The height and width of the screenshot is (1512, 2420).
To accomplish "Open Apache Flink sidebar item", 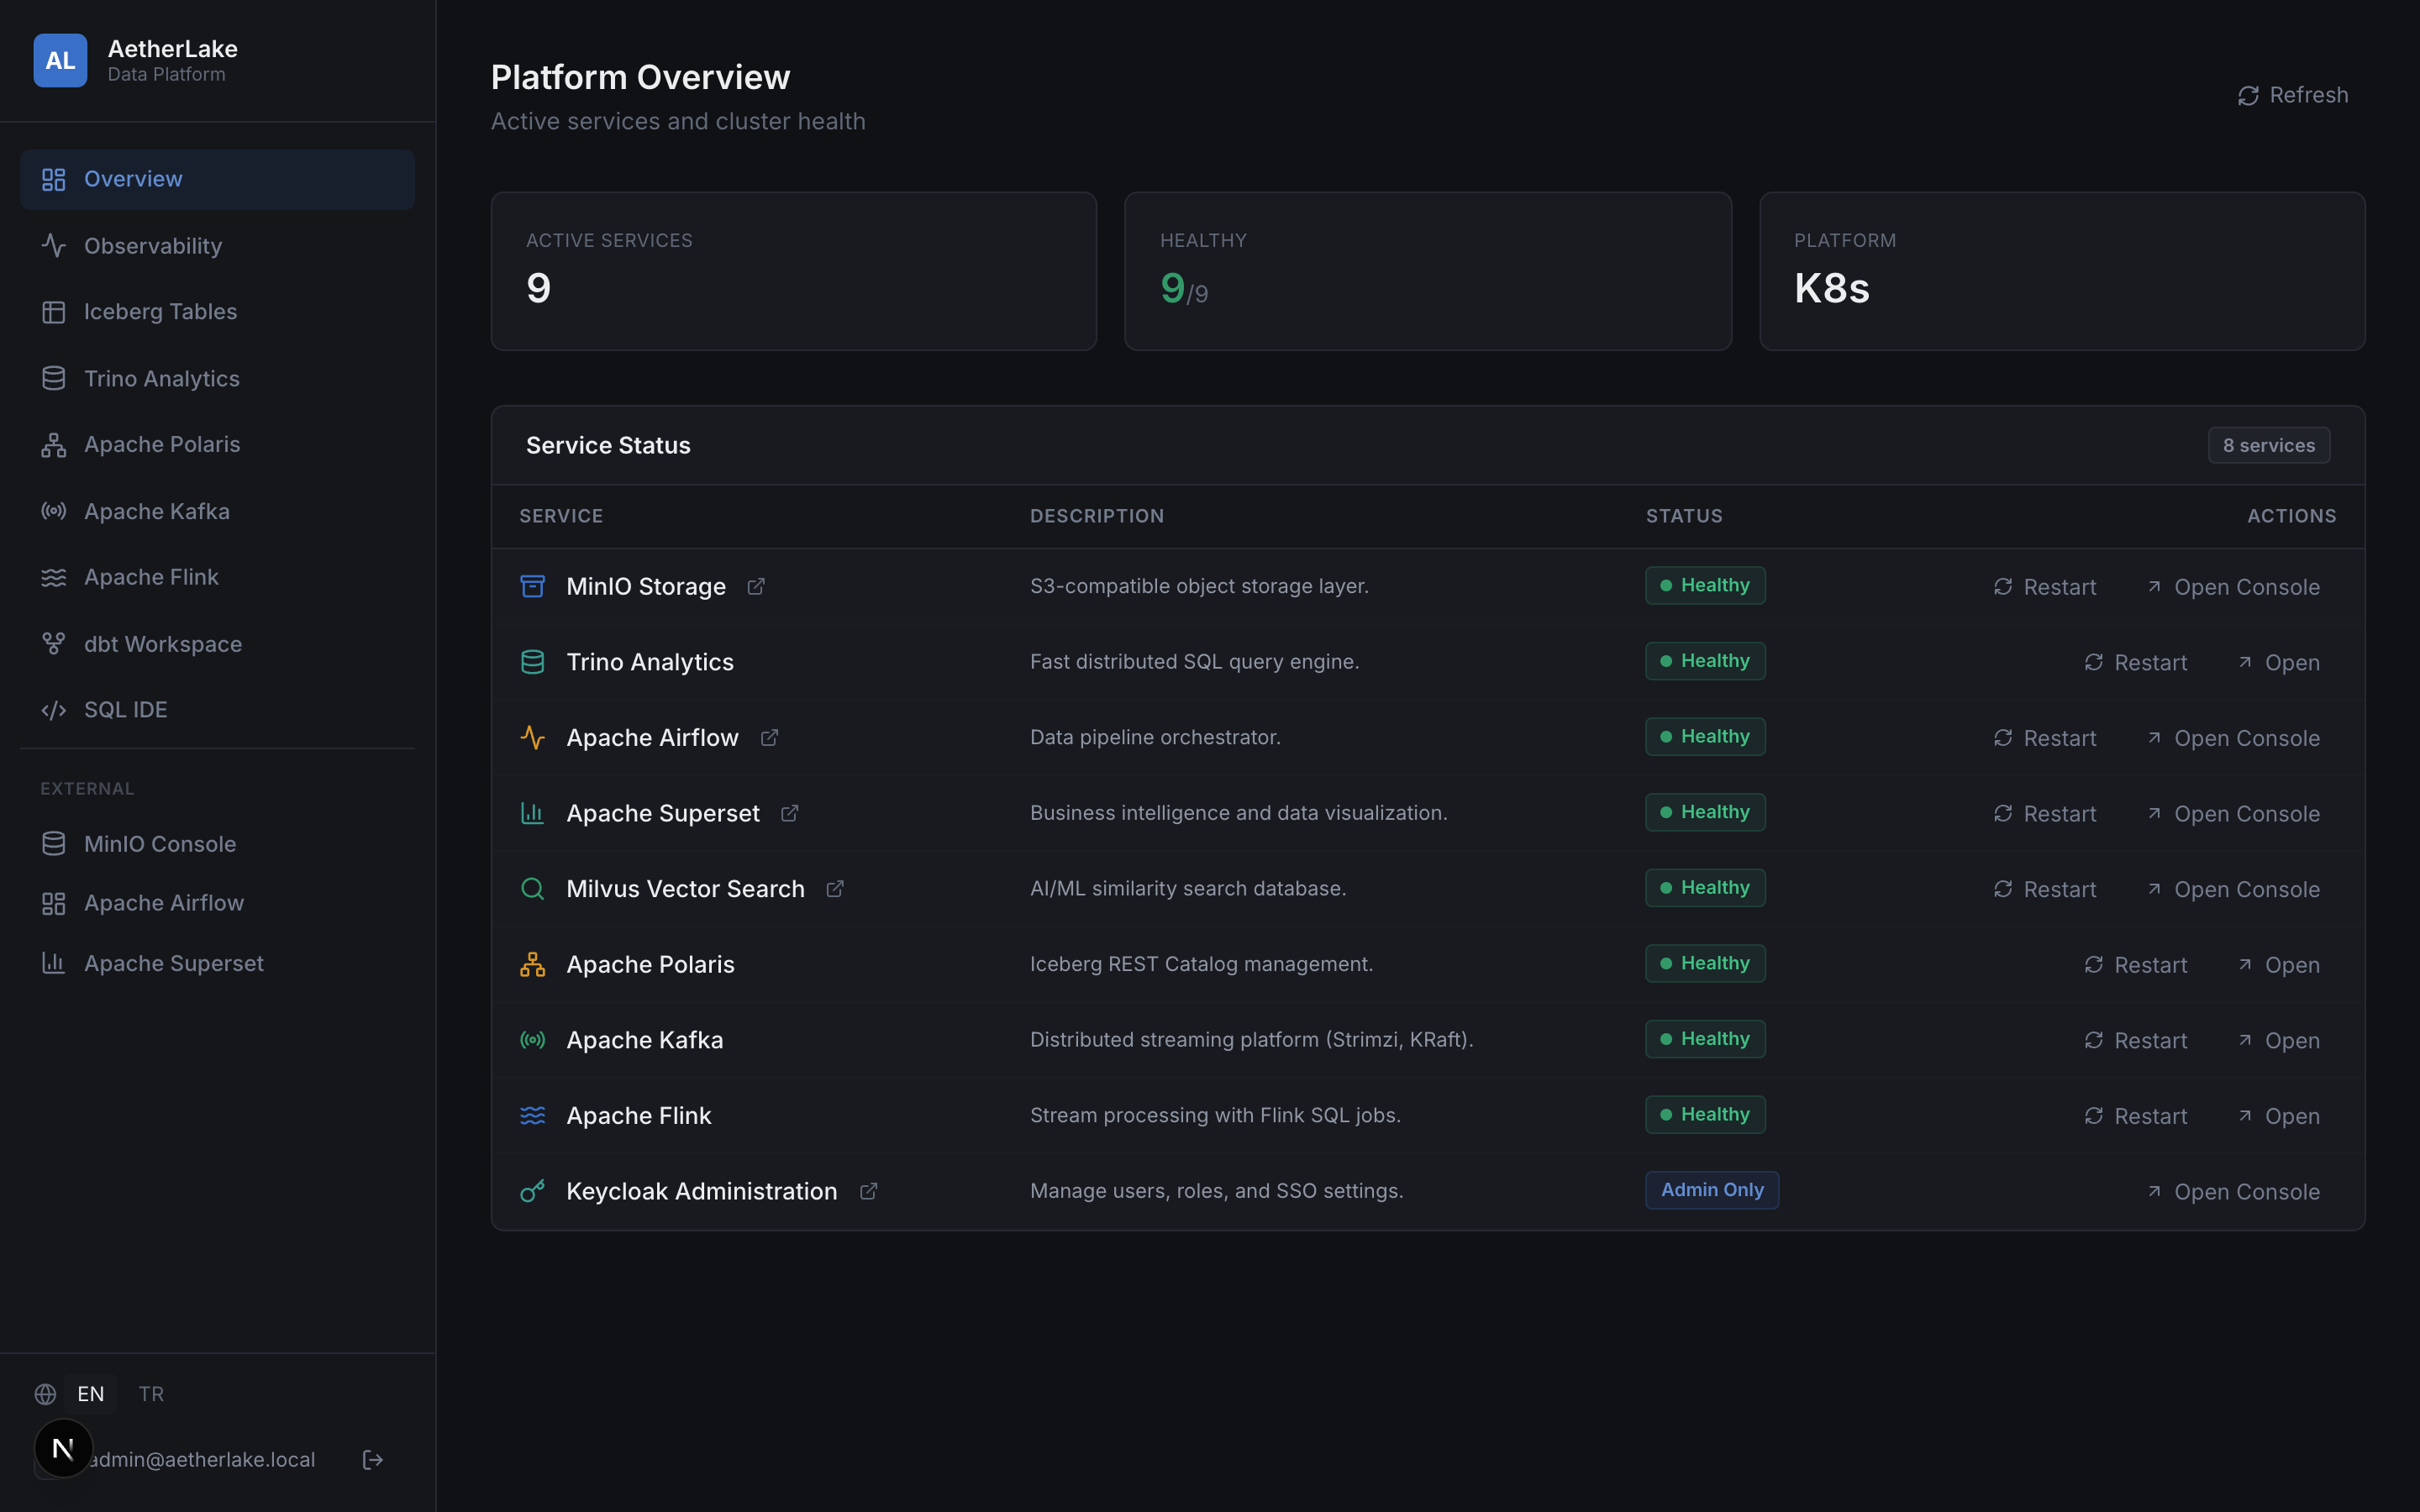I will point(217,577).
